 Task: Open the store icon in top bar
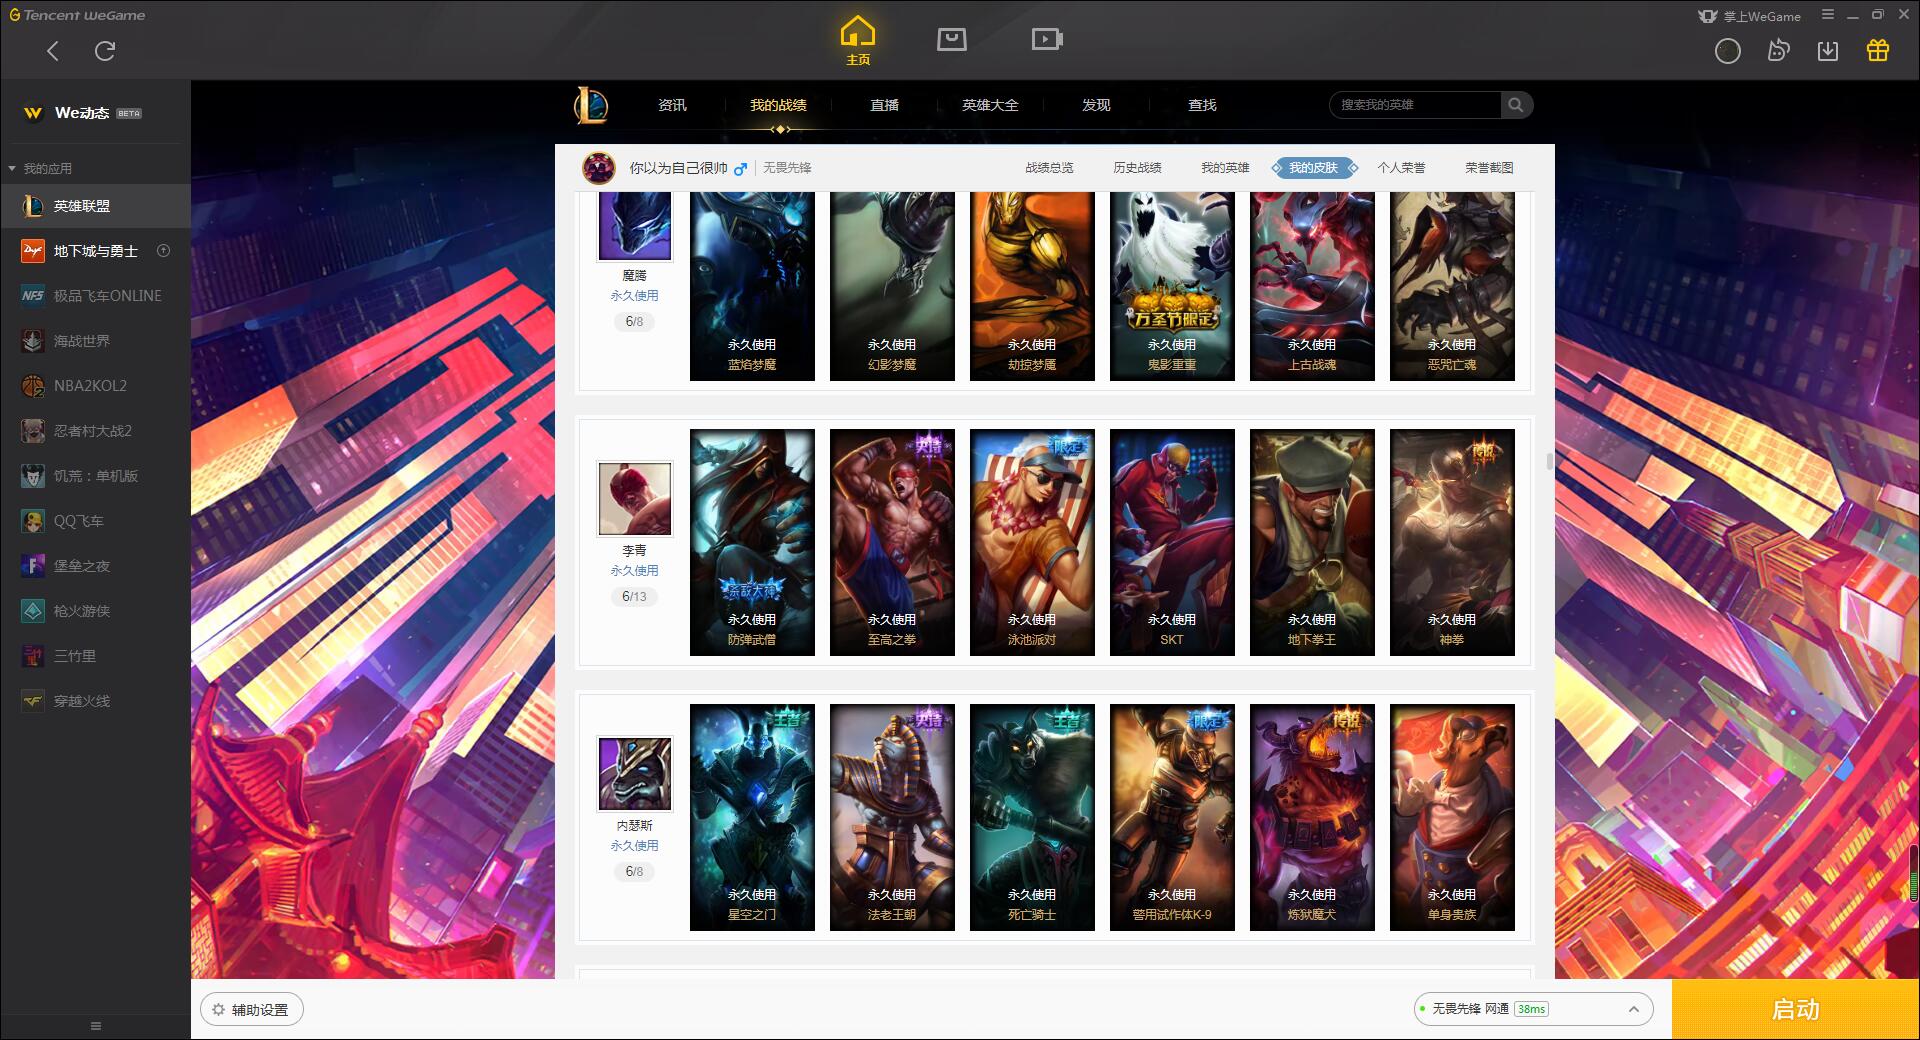952,40
